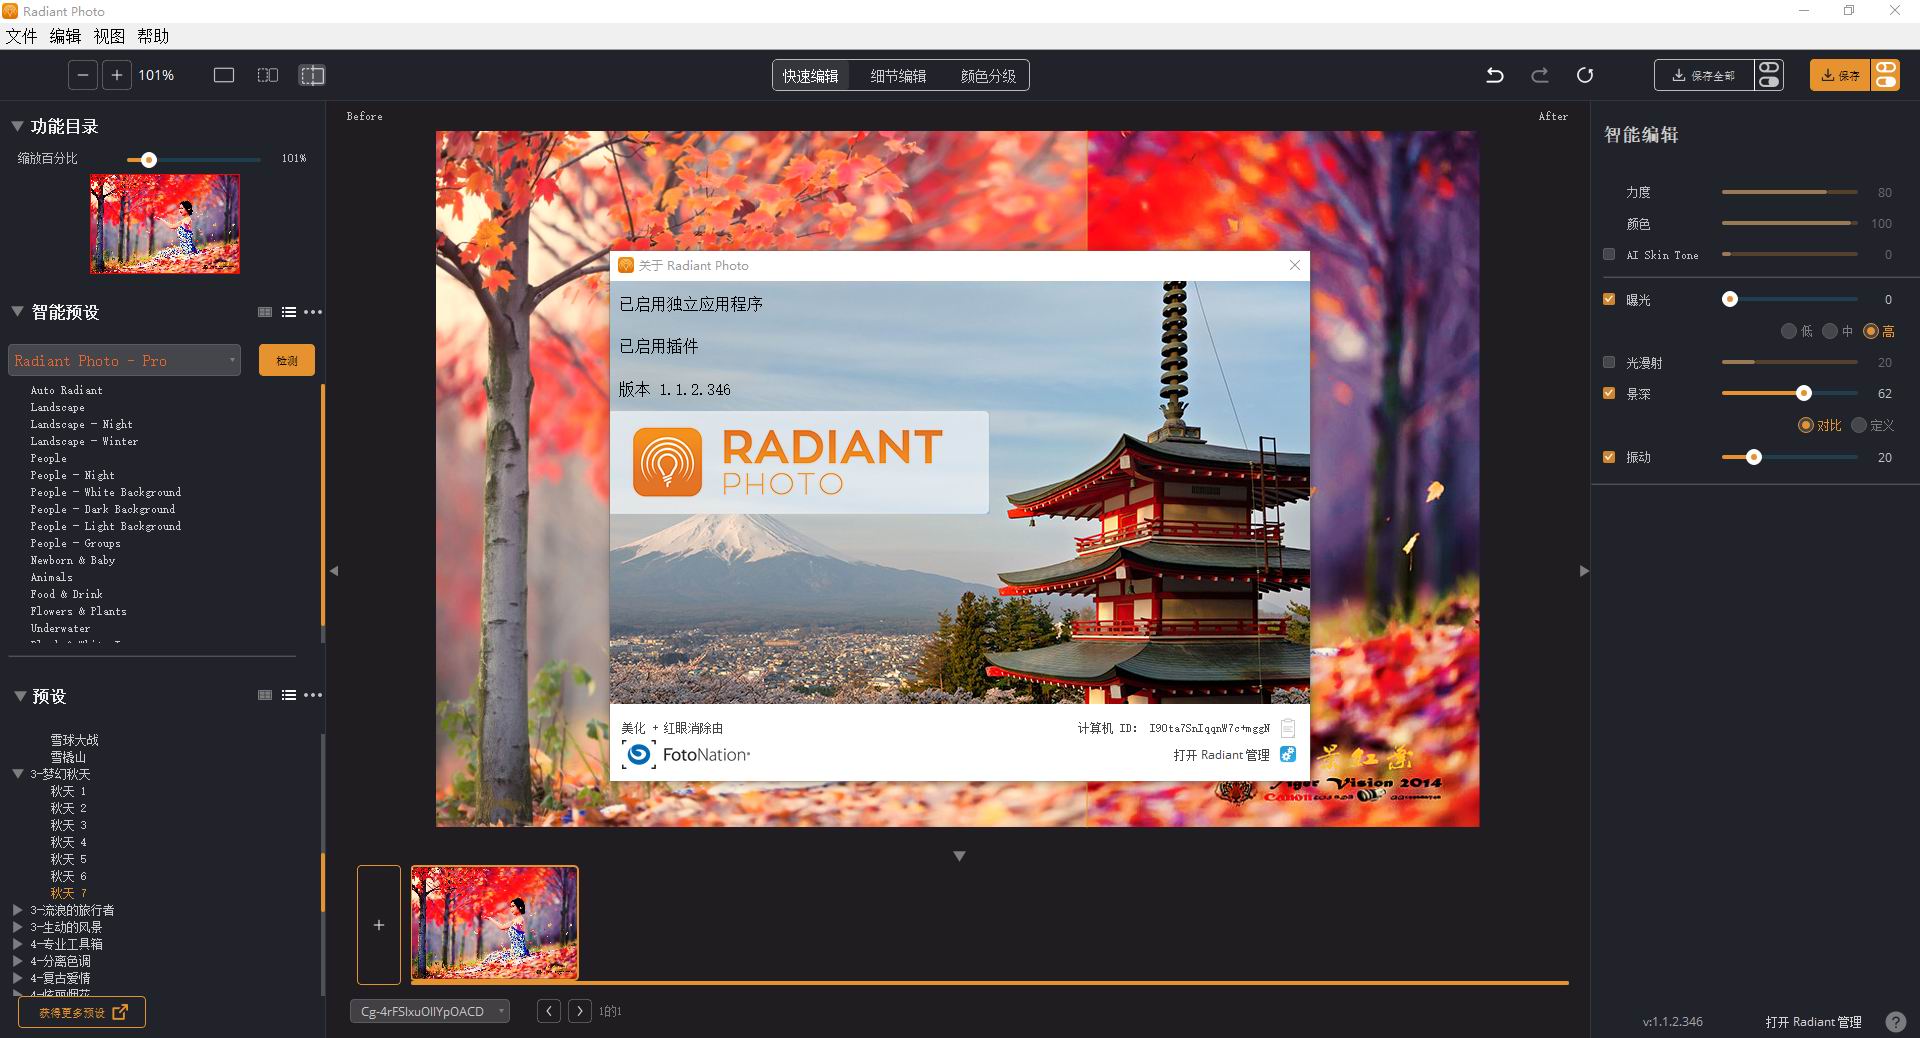Image resolution: width=1920 pixels, height=1038 pixels.
Task: Collapse the 预设 section
Action: [19, 696]
